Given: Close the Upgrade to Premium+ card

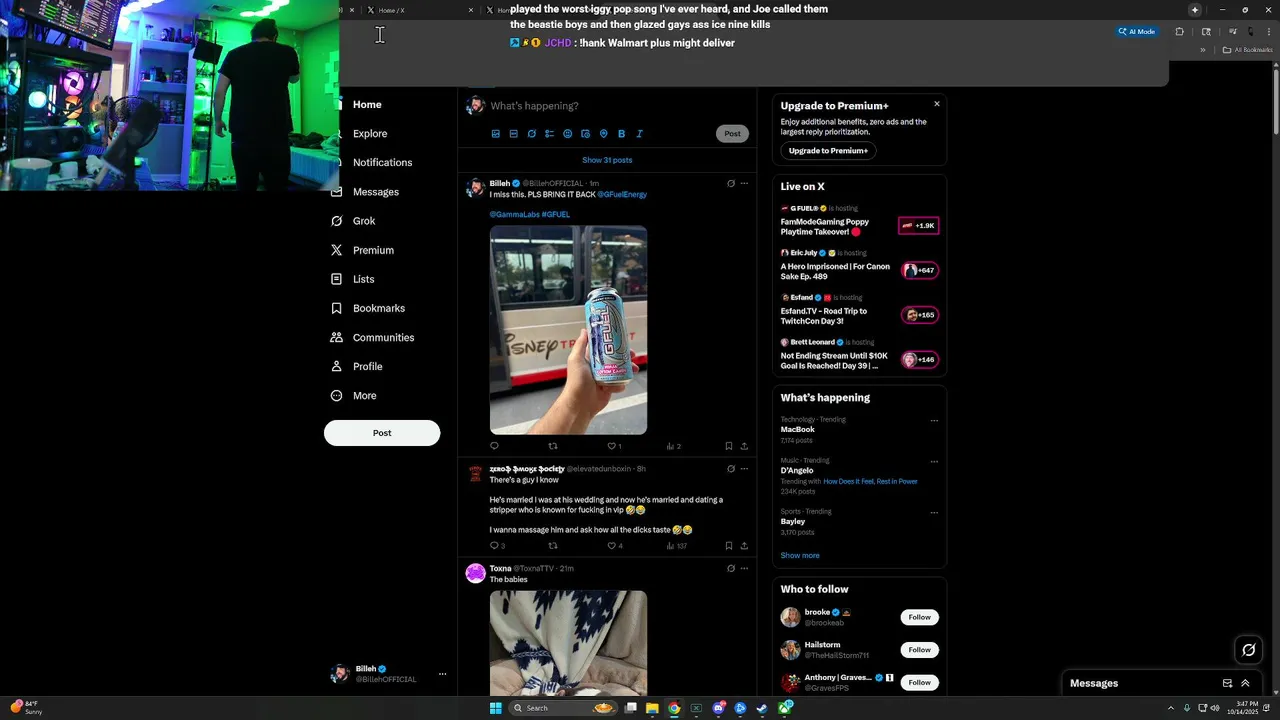Looking at the screenshot, I should click(937, 104).
